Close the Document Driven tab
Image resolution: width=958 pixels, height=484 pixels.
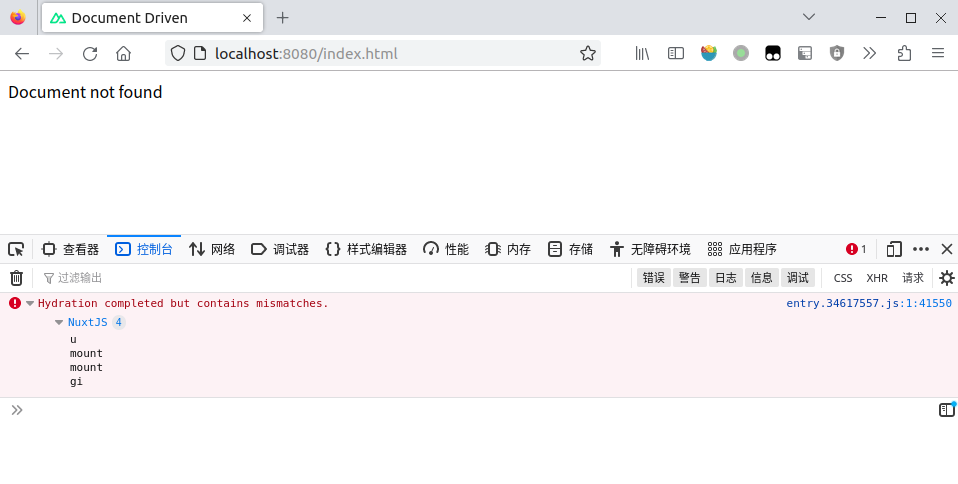click(x=247, y=18)
